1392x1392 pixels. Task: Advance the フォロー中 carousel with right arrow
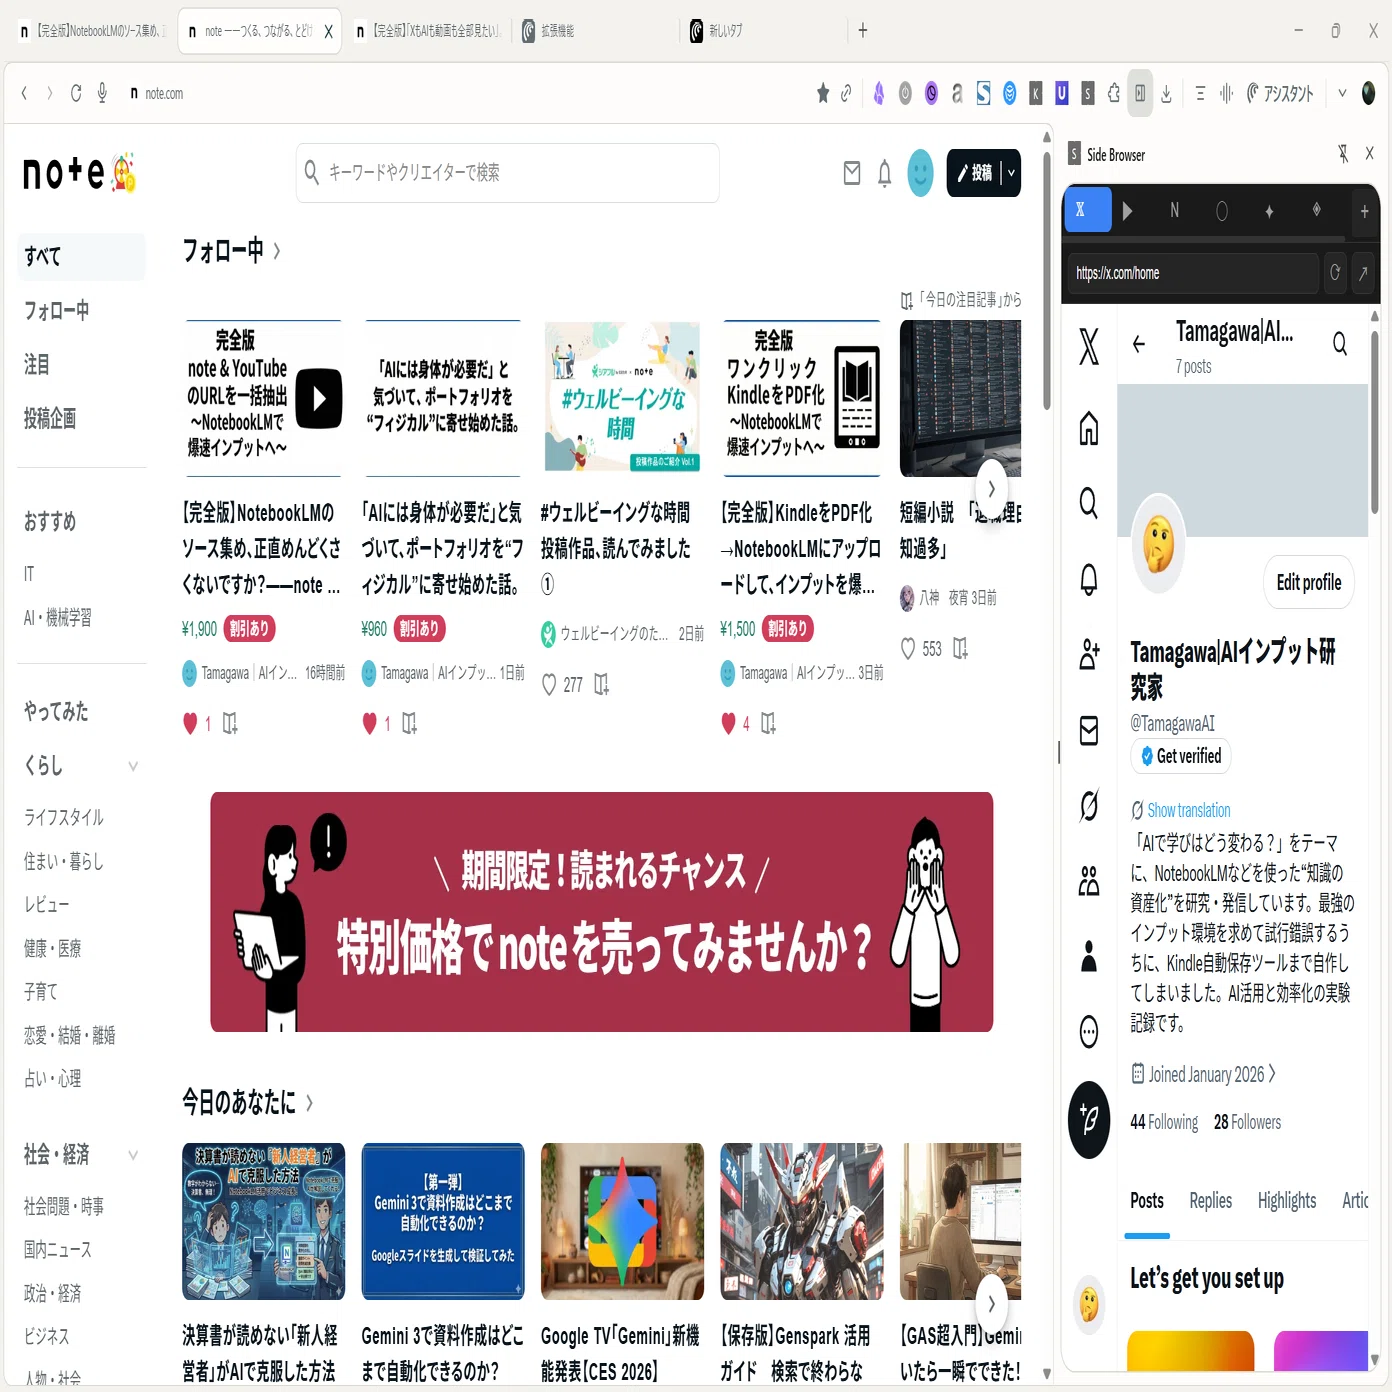point(991,489)
